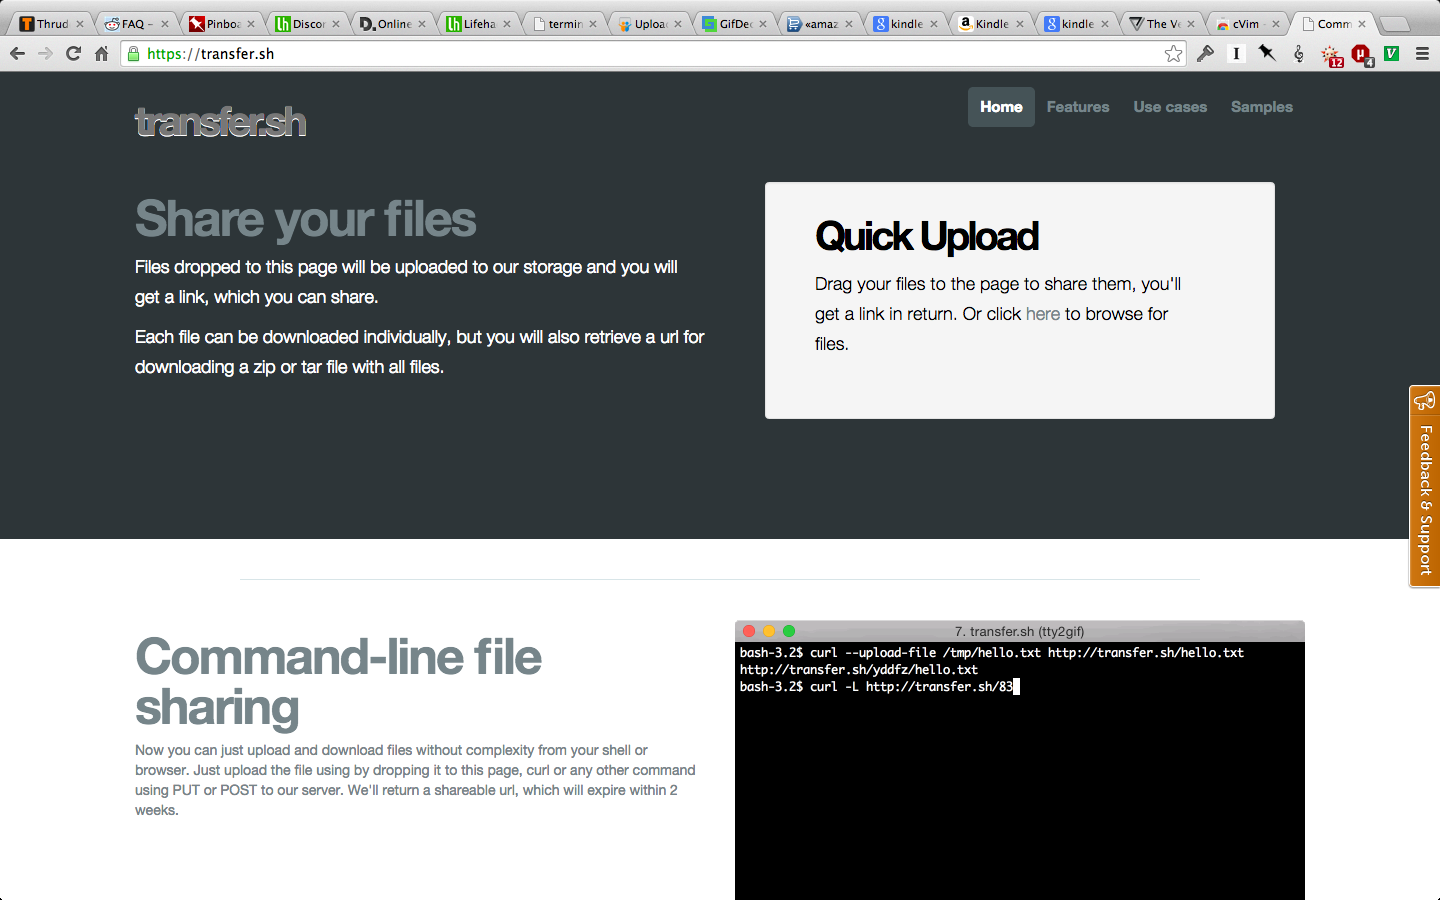Close the Thrud tab

pos(80,24)
